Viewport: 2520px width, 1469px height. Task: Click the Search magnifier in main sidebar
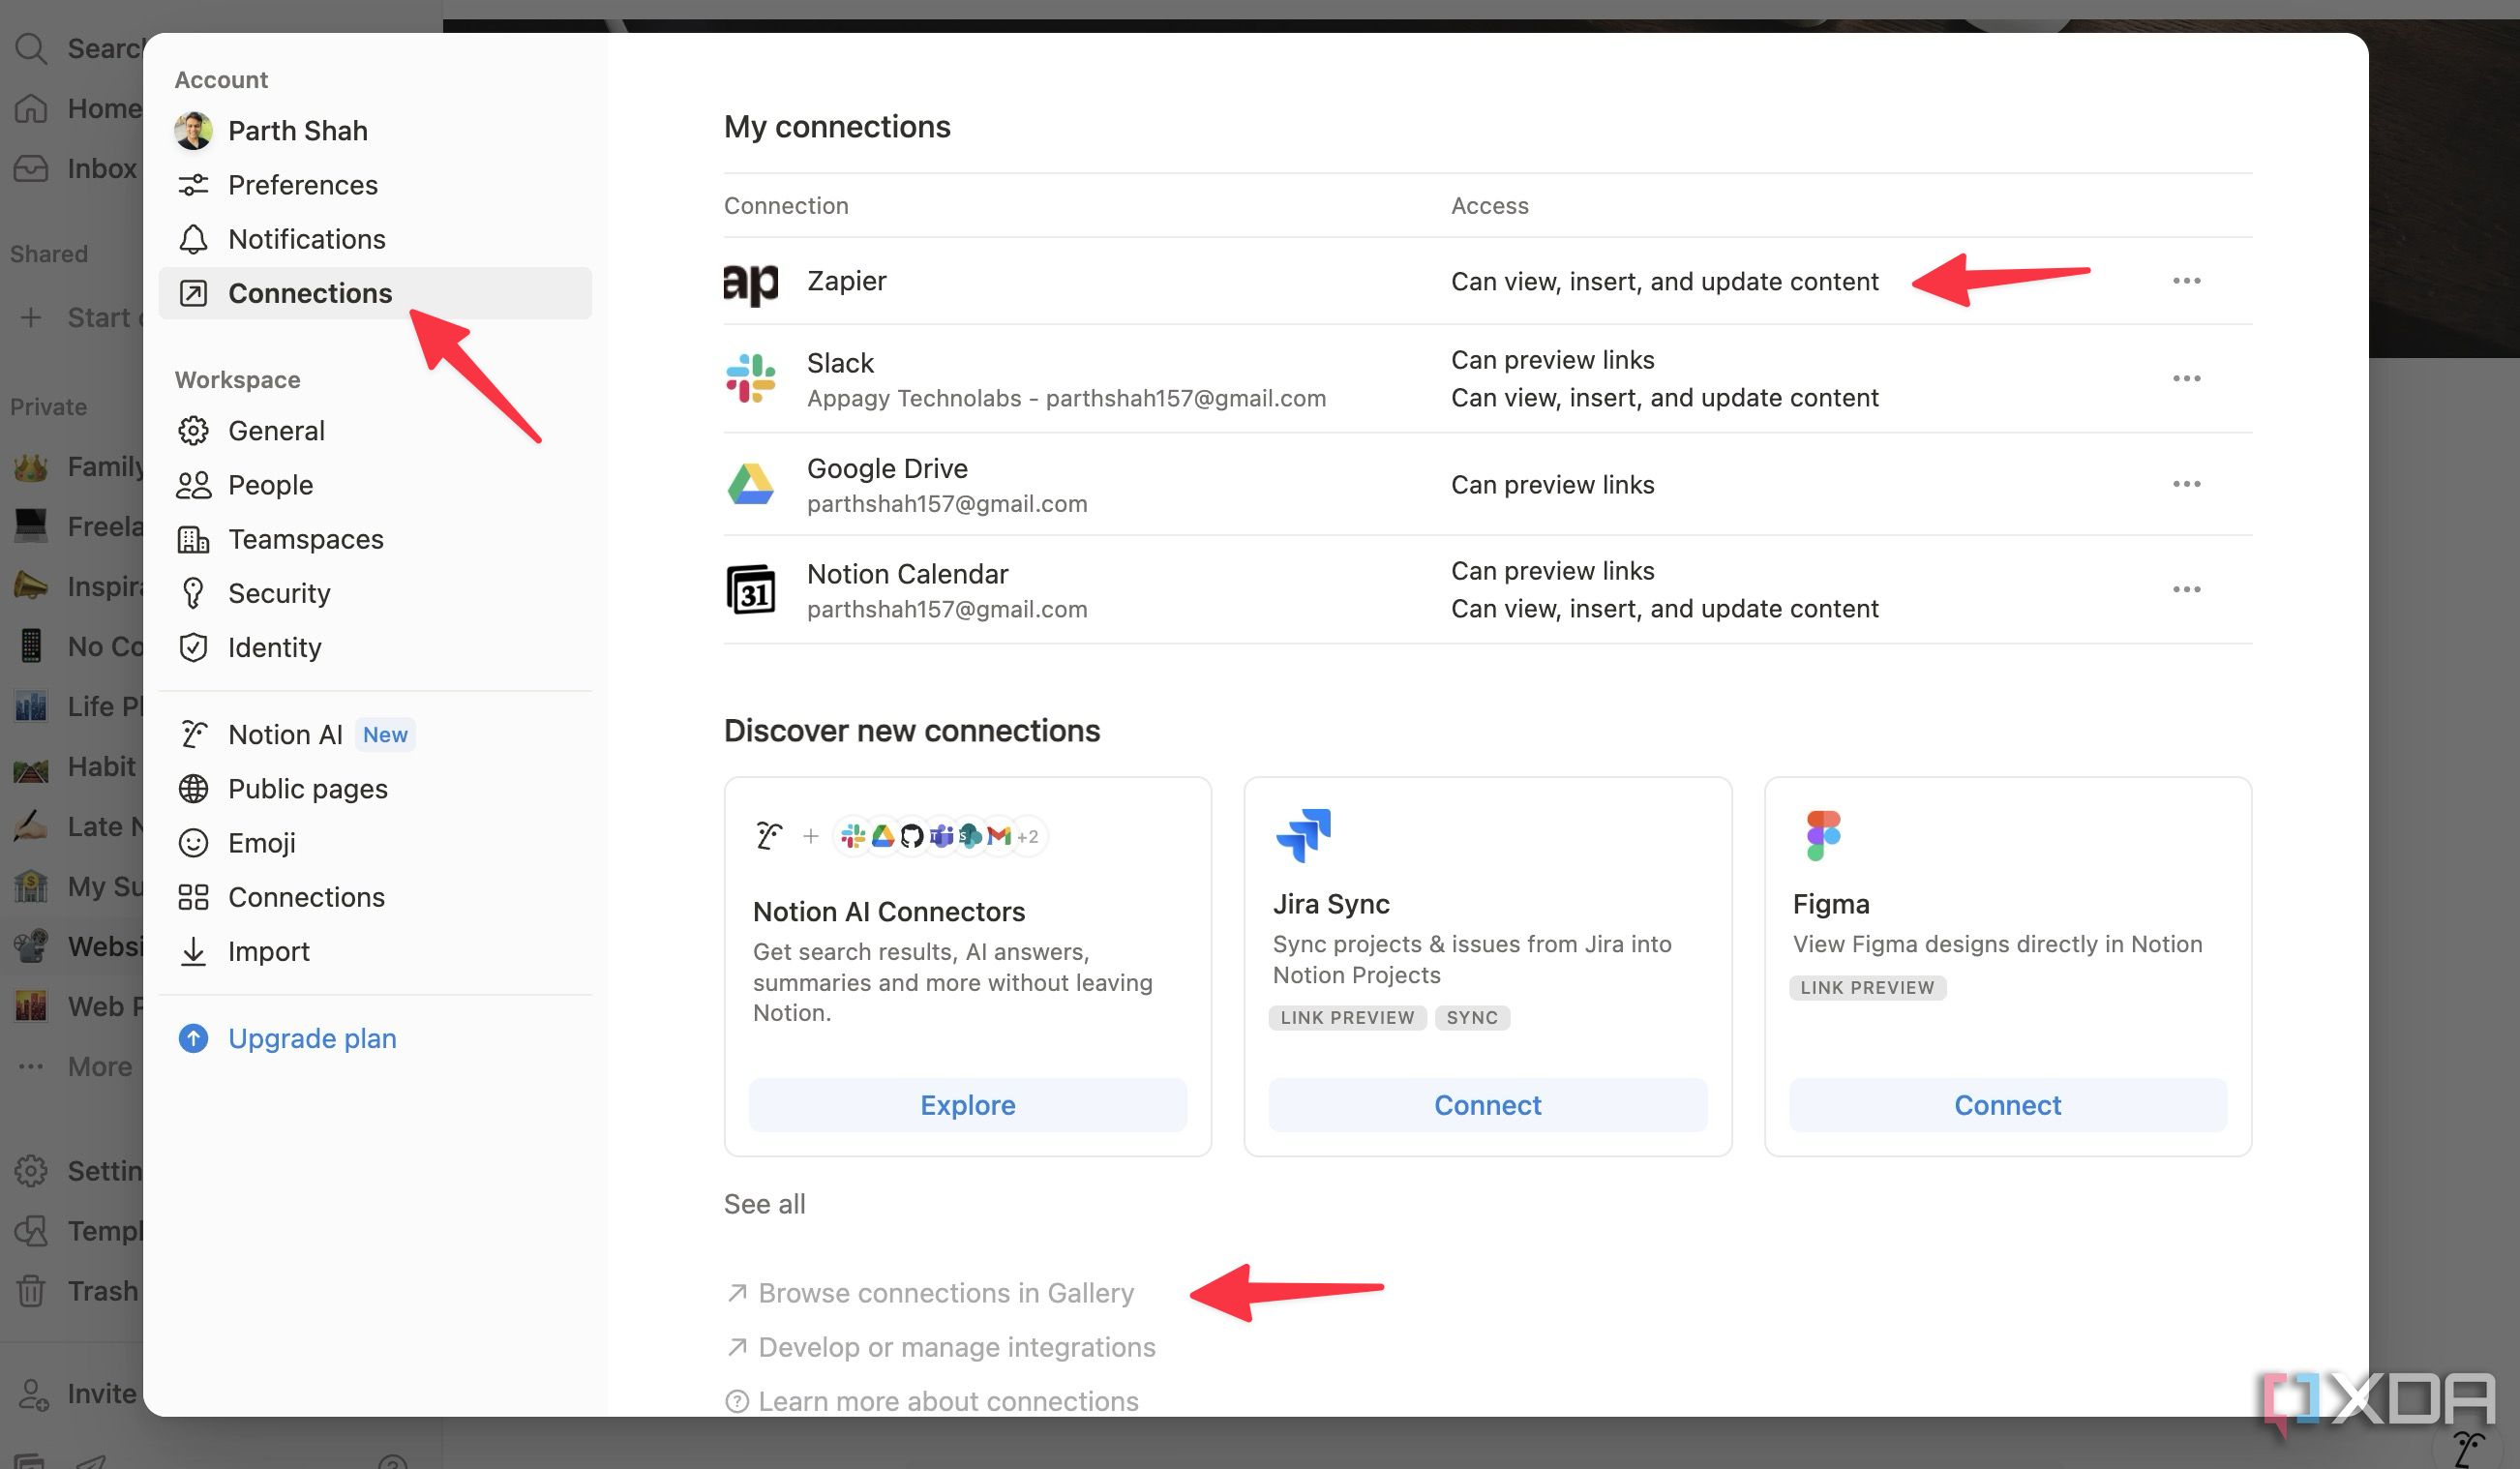(x=31, y=48)
